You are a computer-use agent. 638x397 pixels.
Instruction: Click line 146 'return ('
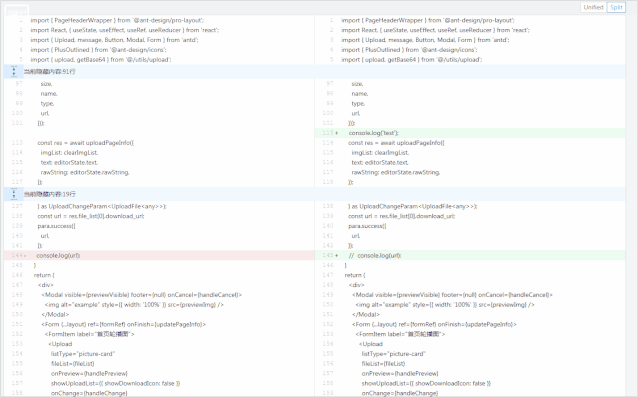(x=44, y=275)
